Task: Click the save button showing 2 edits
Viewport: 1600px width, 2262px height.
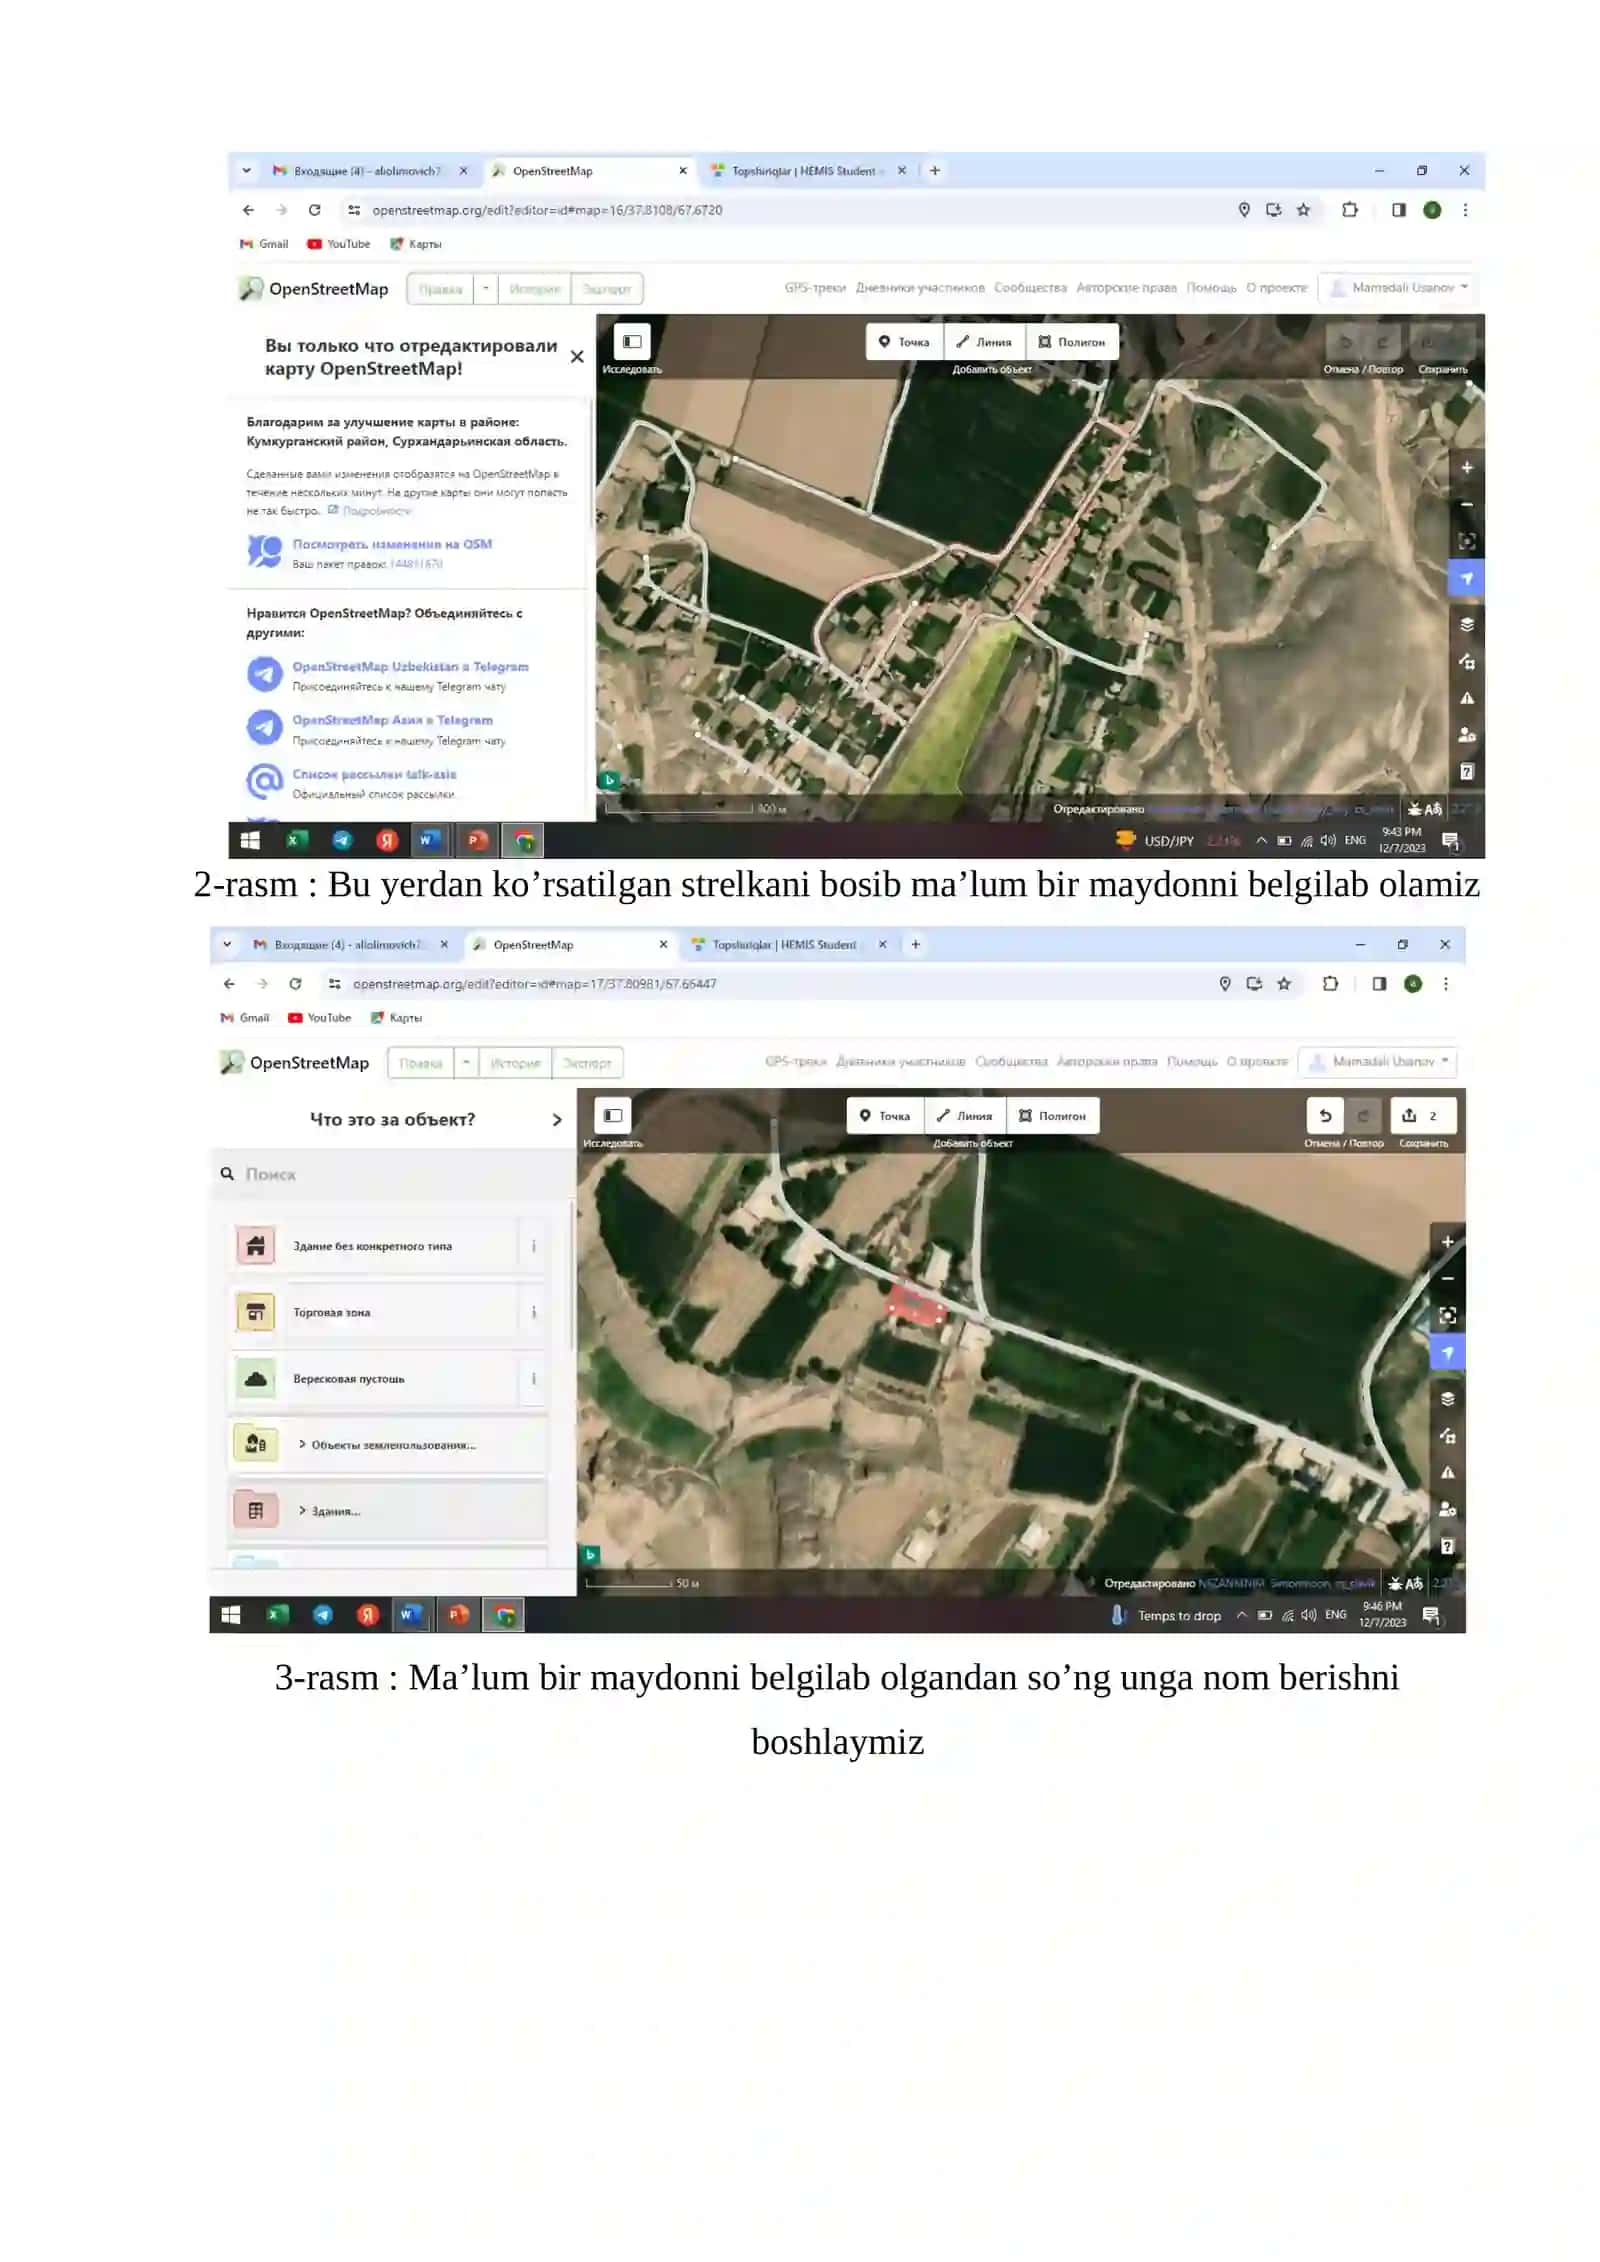Action: pos(1422,1115)
